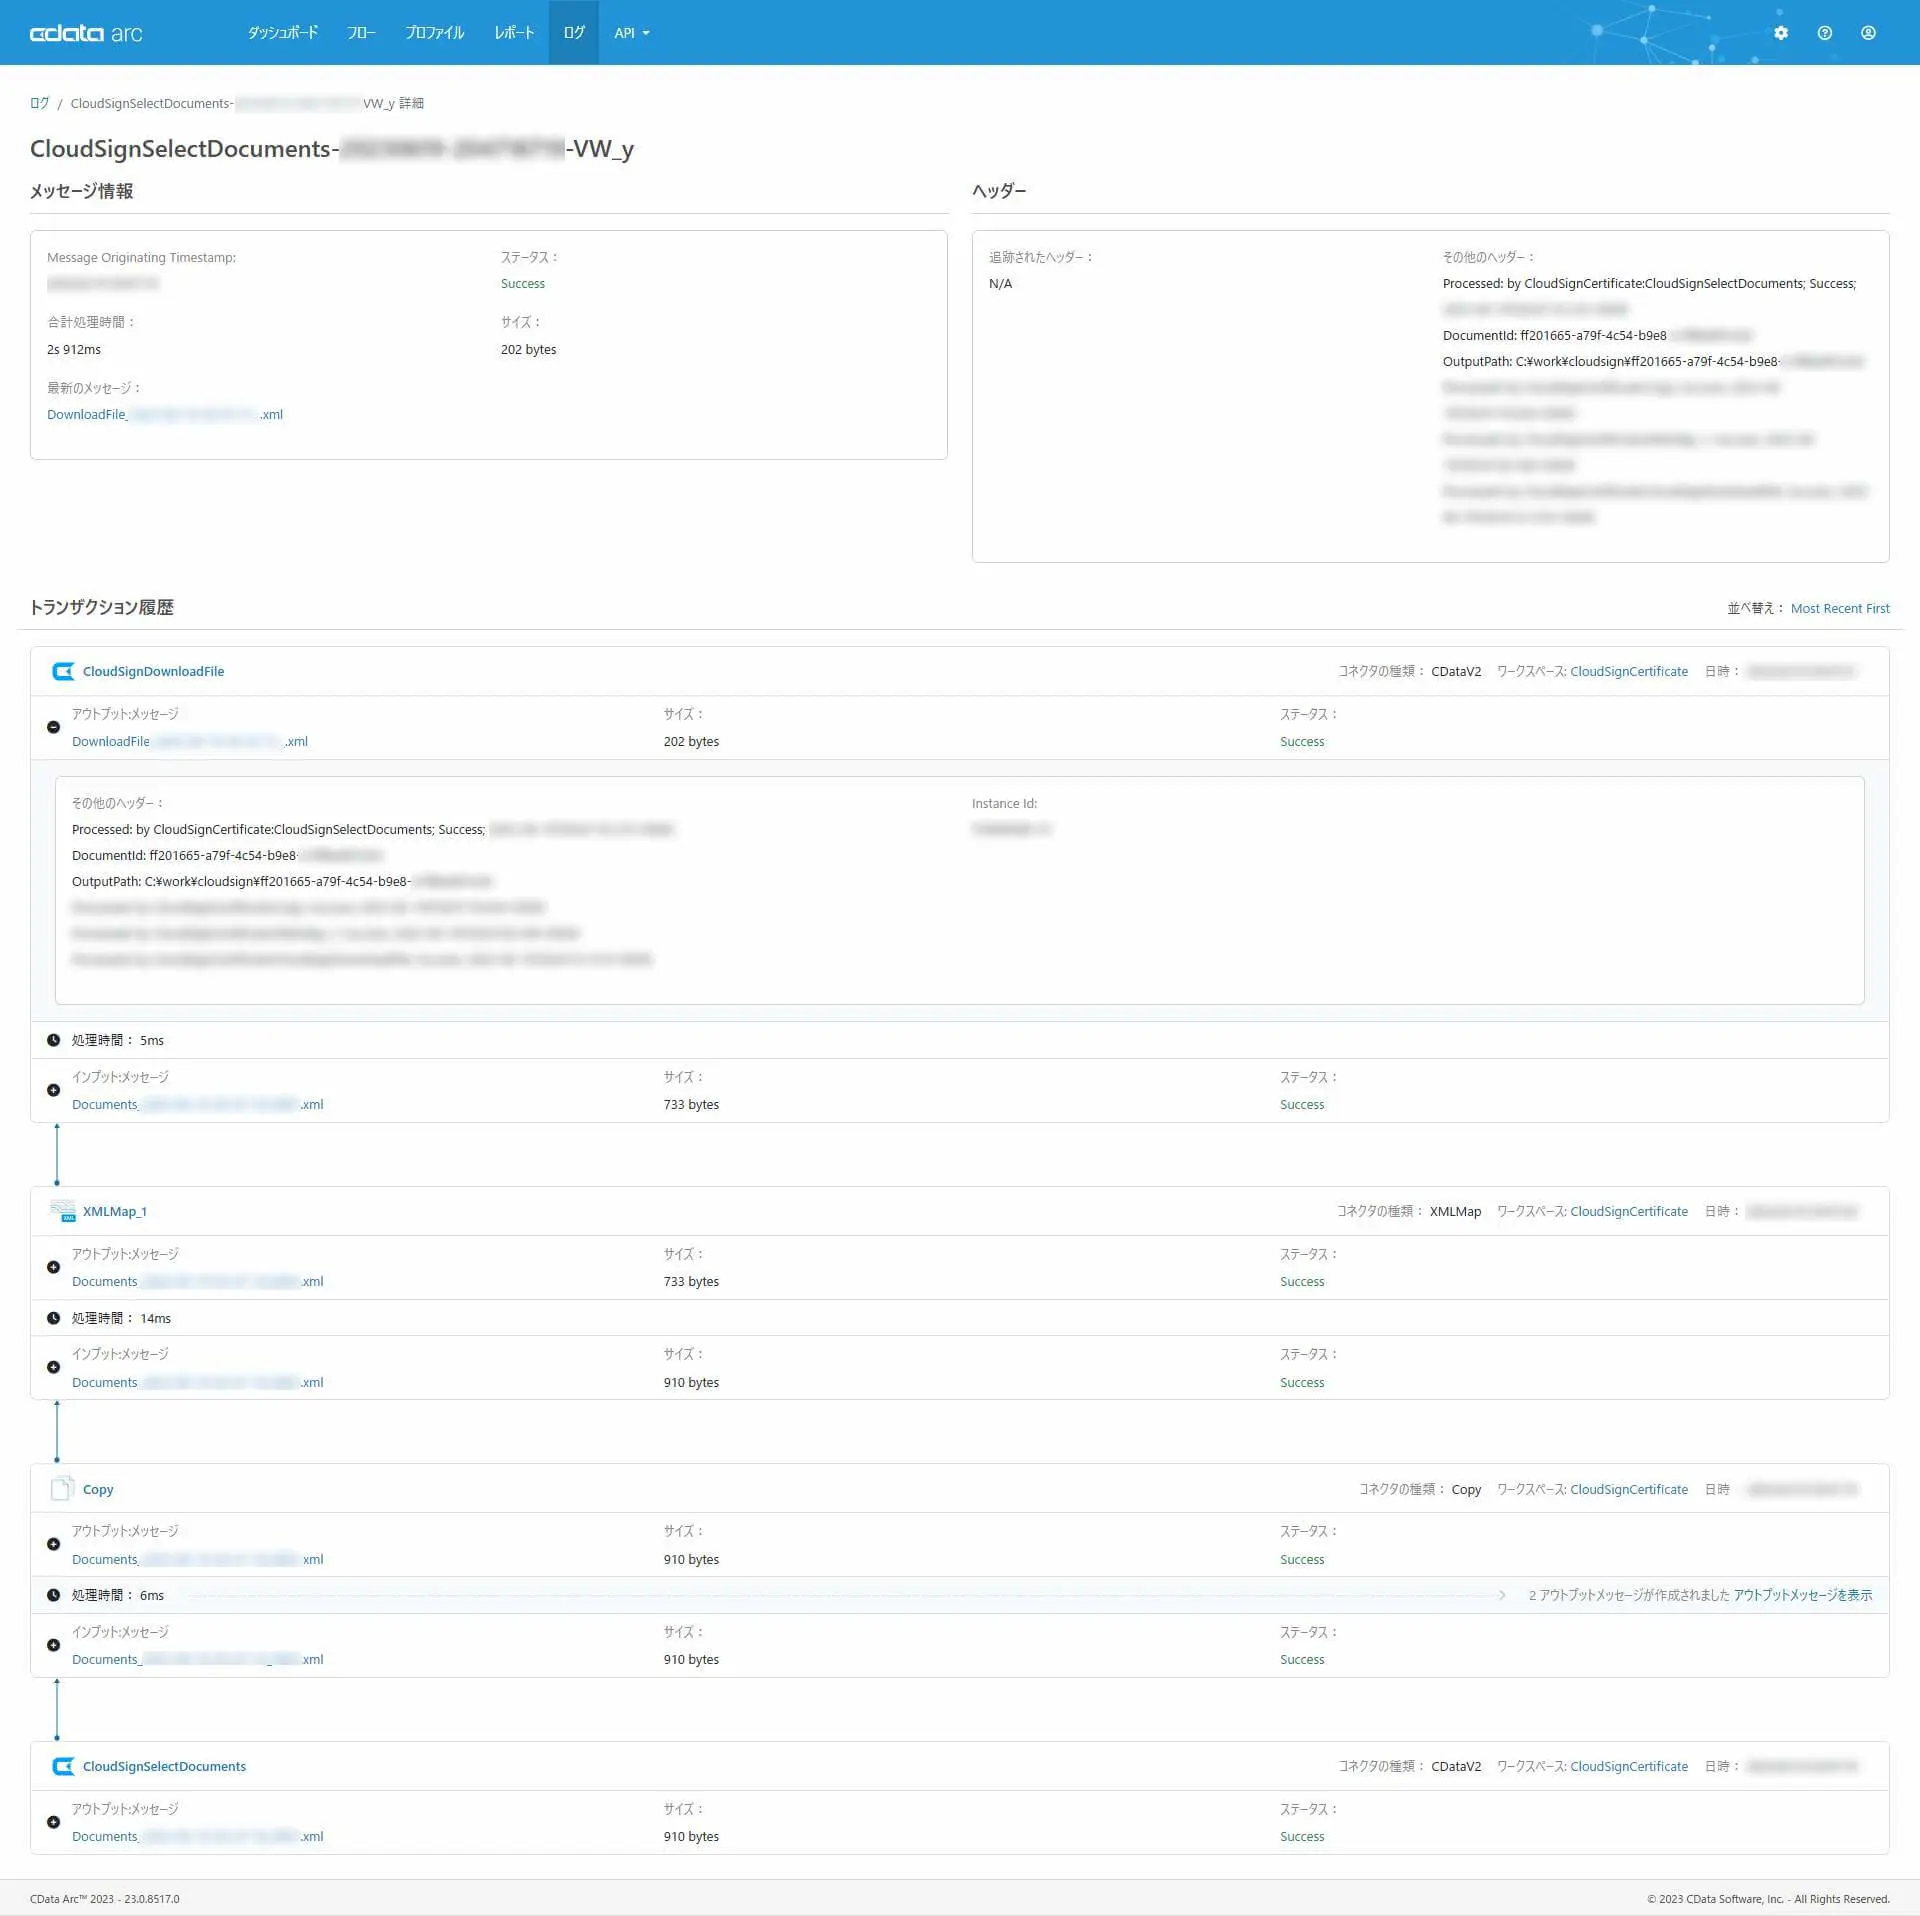The width and height of the screenshot is (1920, 1916).
Task: Expand CloudSignSelectDocuments output message details
Action: click(x=54, y=1822)
